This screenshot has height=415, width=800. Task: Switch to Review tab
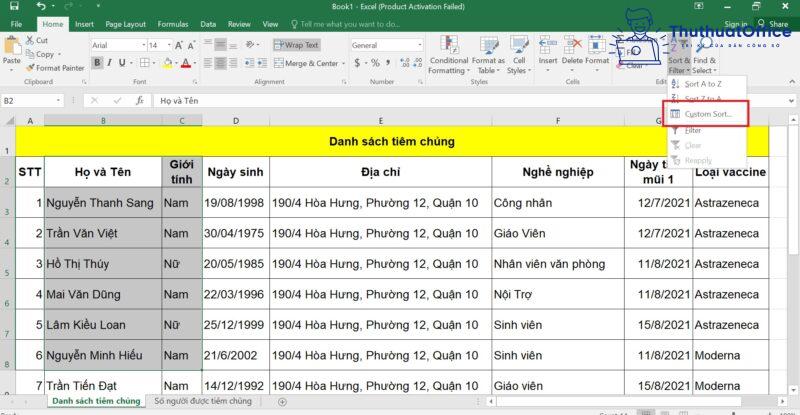(239, 24)
